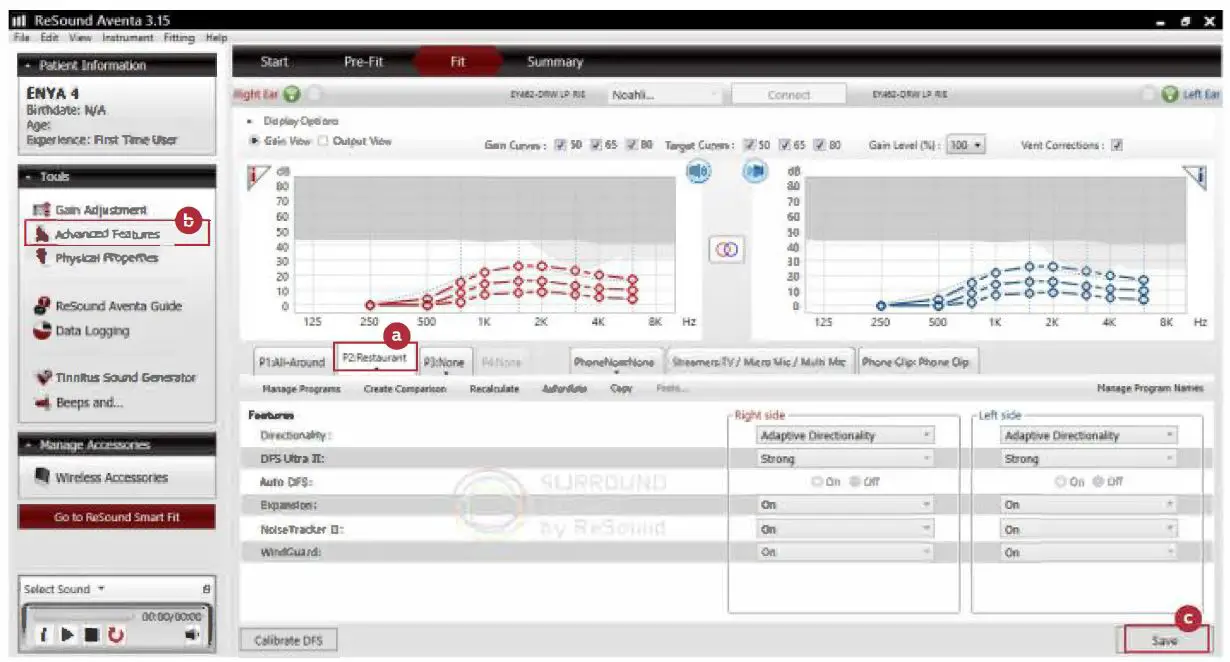Screen dimensions: 1230x662
Task: Toggle repeat in the sound player
Action: (x=116, y=634)
